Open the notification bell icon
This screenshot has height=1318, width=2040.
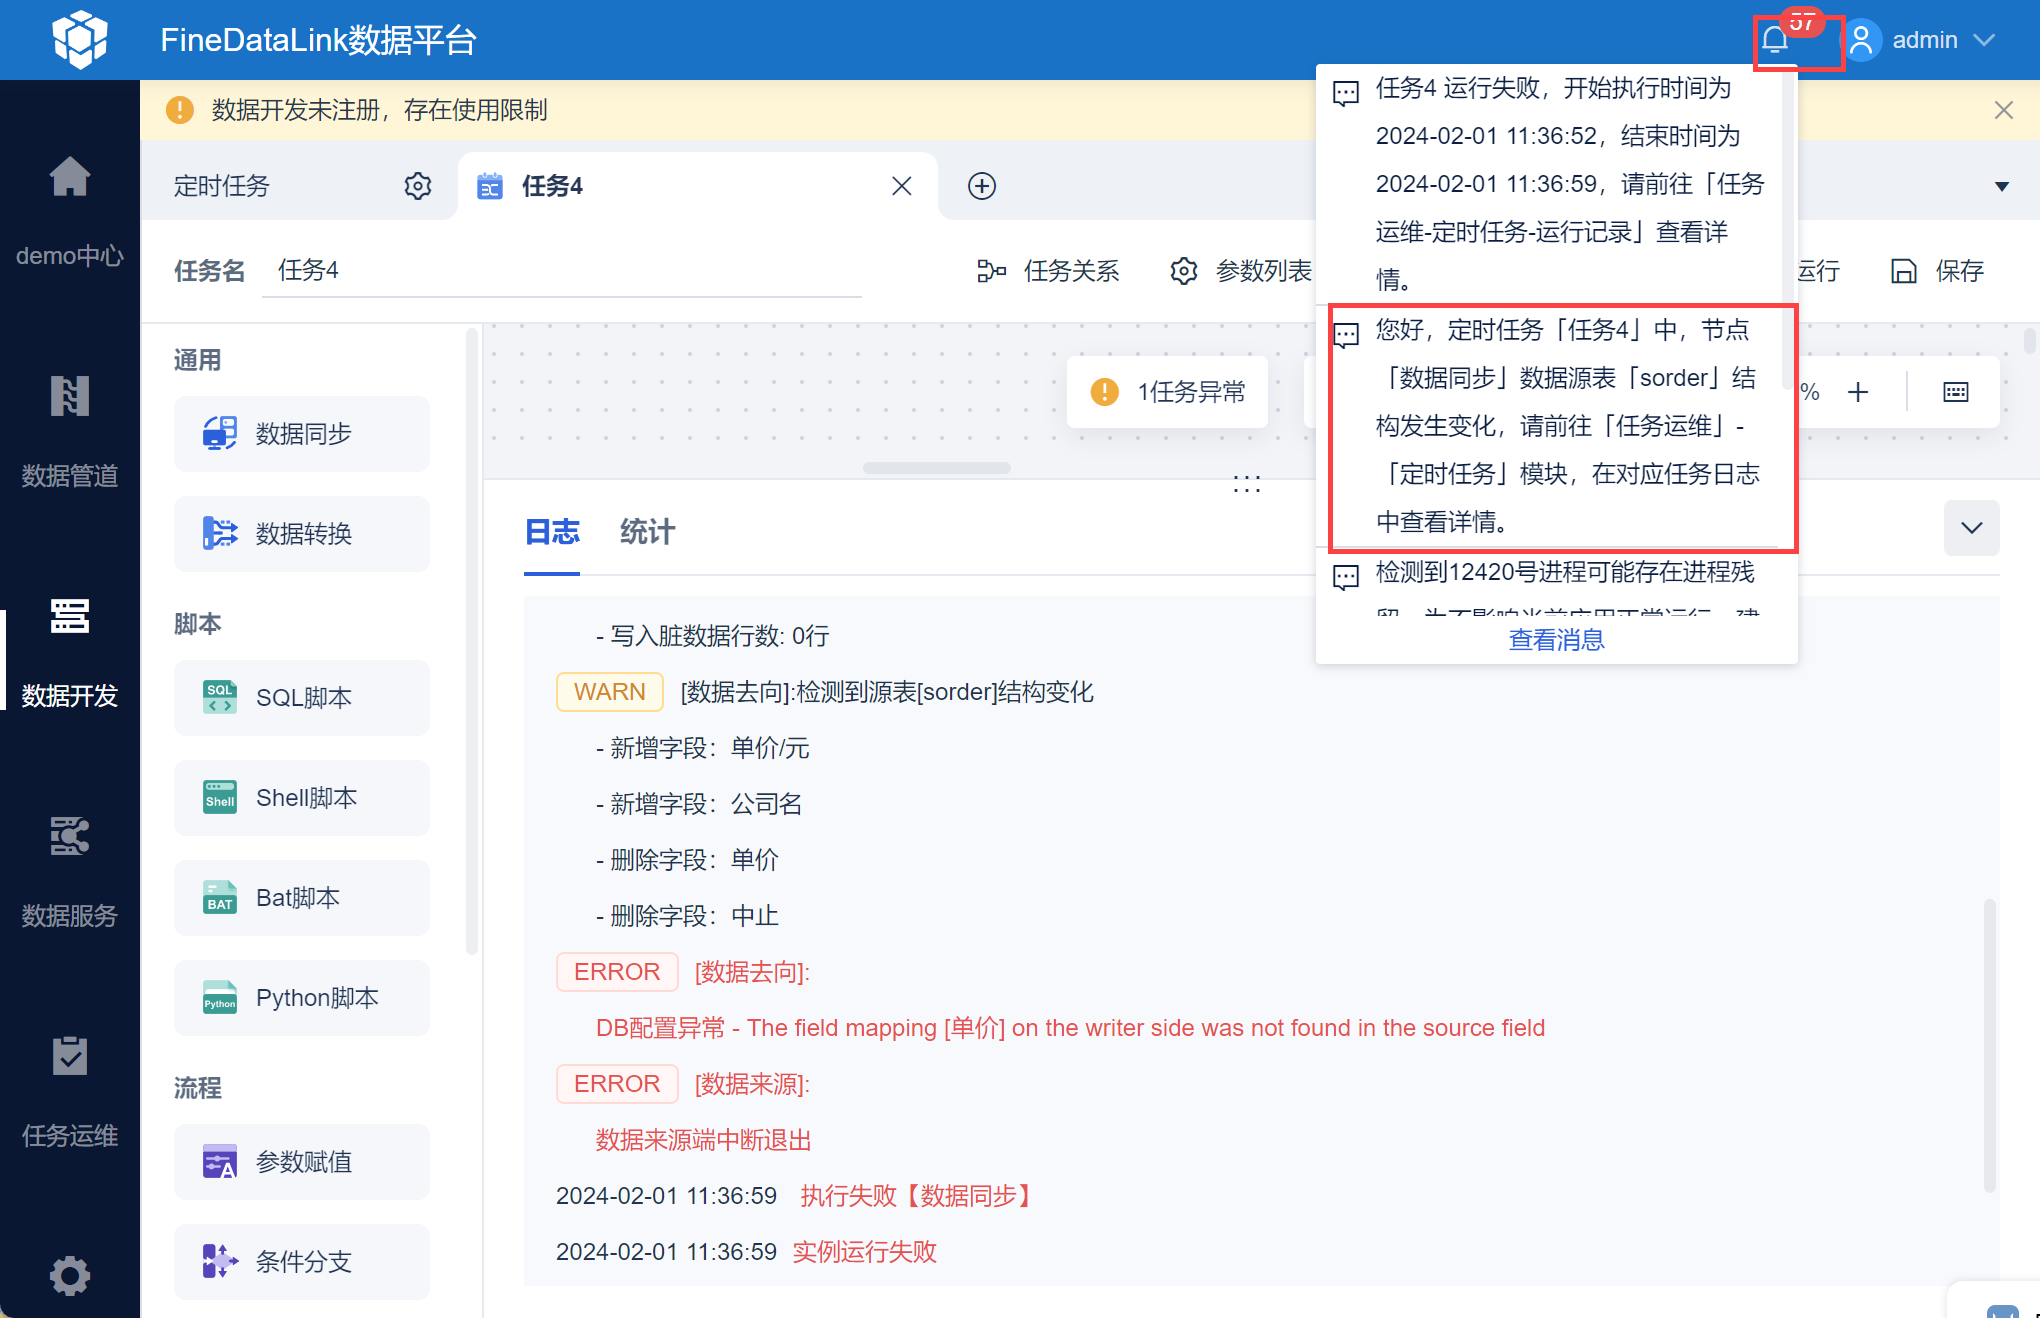1775,40
